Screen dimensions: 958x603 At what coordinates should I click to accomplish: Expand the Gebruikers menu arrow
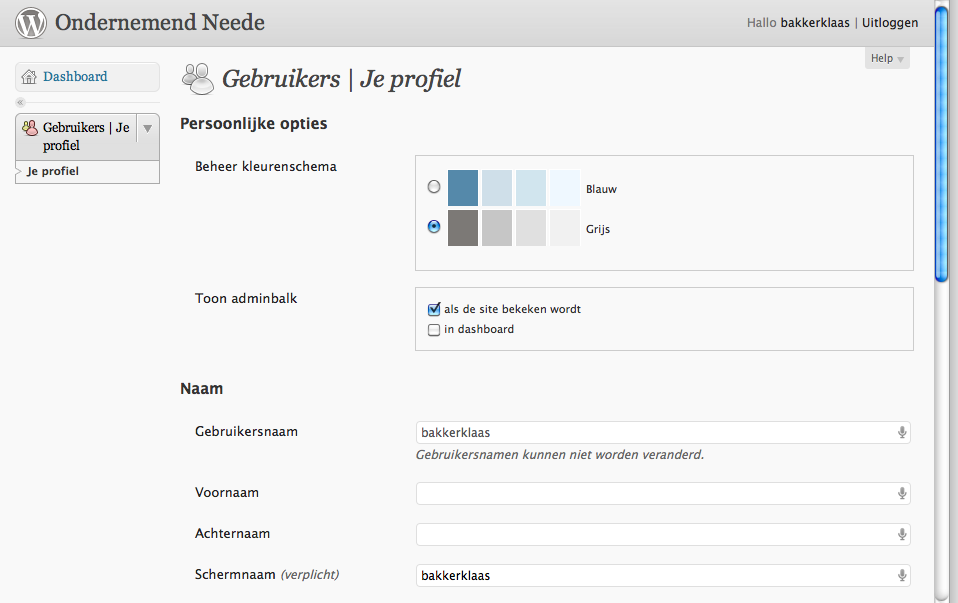coord(147,128)
